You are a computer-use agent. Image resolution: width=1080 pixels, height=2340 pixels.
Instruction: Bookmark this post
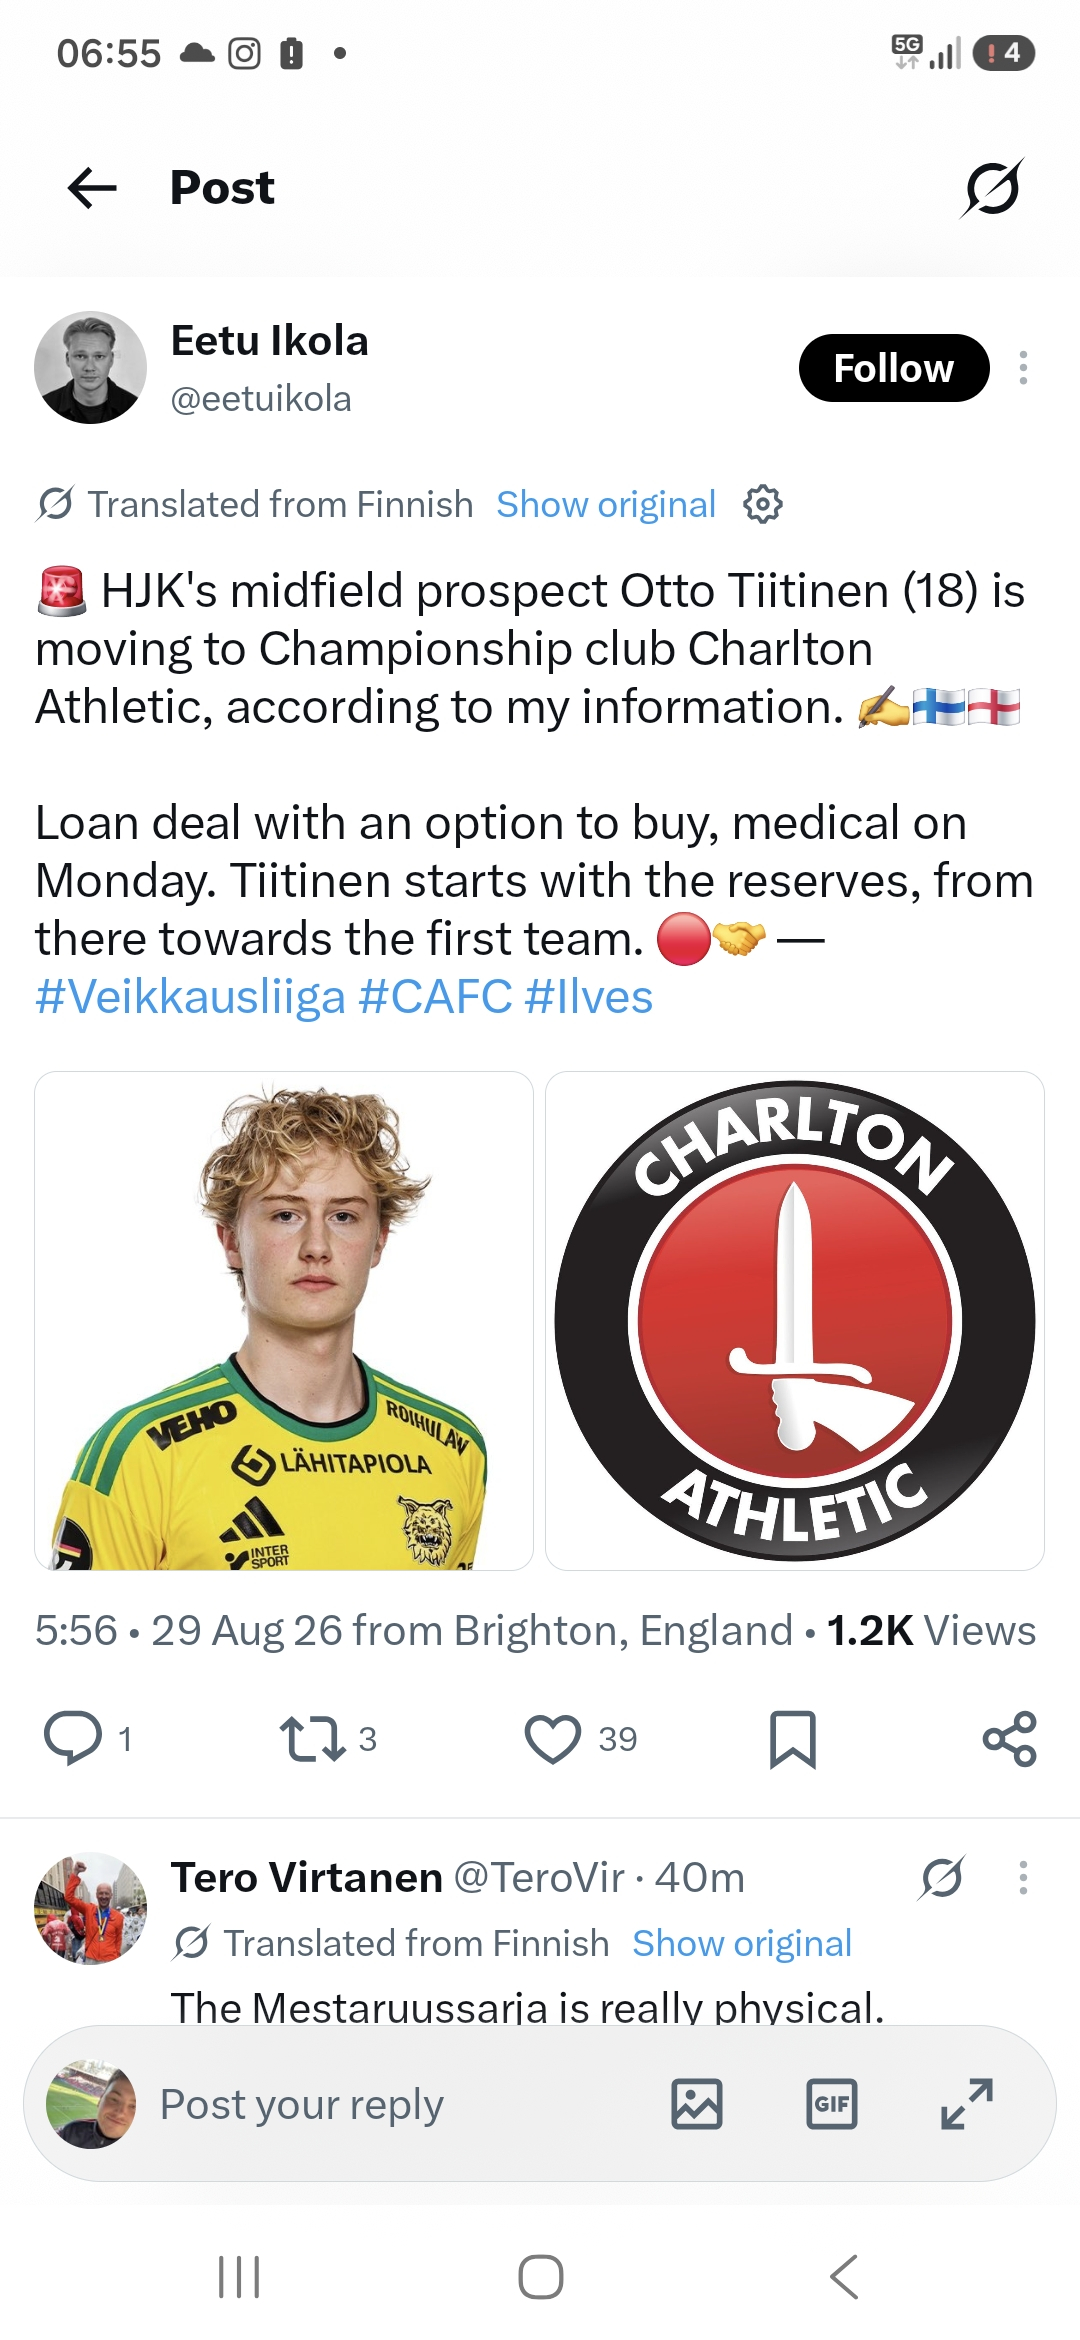[x=793, y=1739]
